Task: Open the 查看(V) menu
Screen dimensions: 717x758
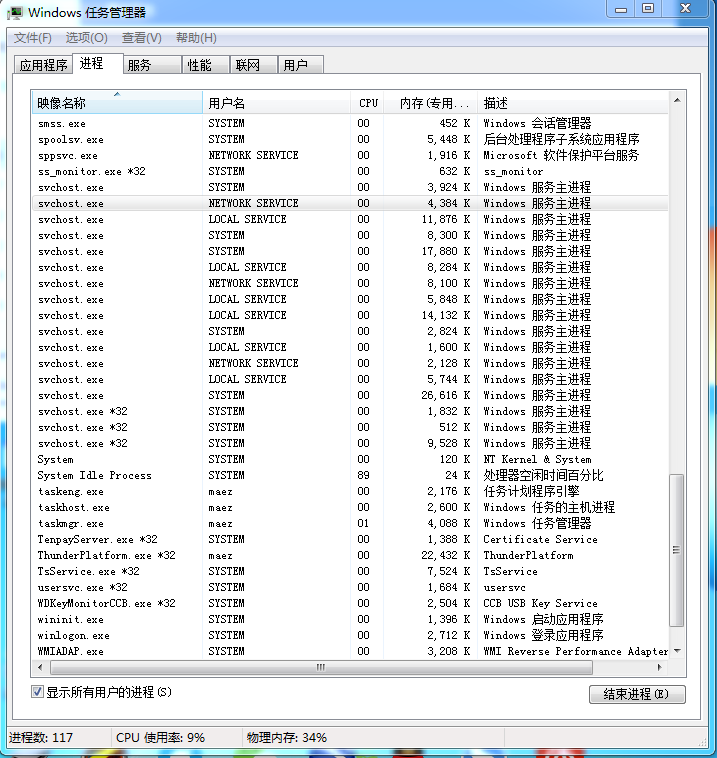Action: click(142, 38)
